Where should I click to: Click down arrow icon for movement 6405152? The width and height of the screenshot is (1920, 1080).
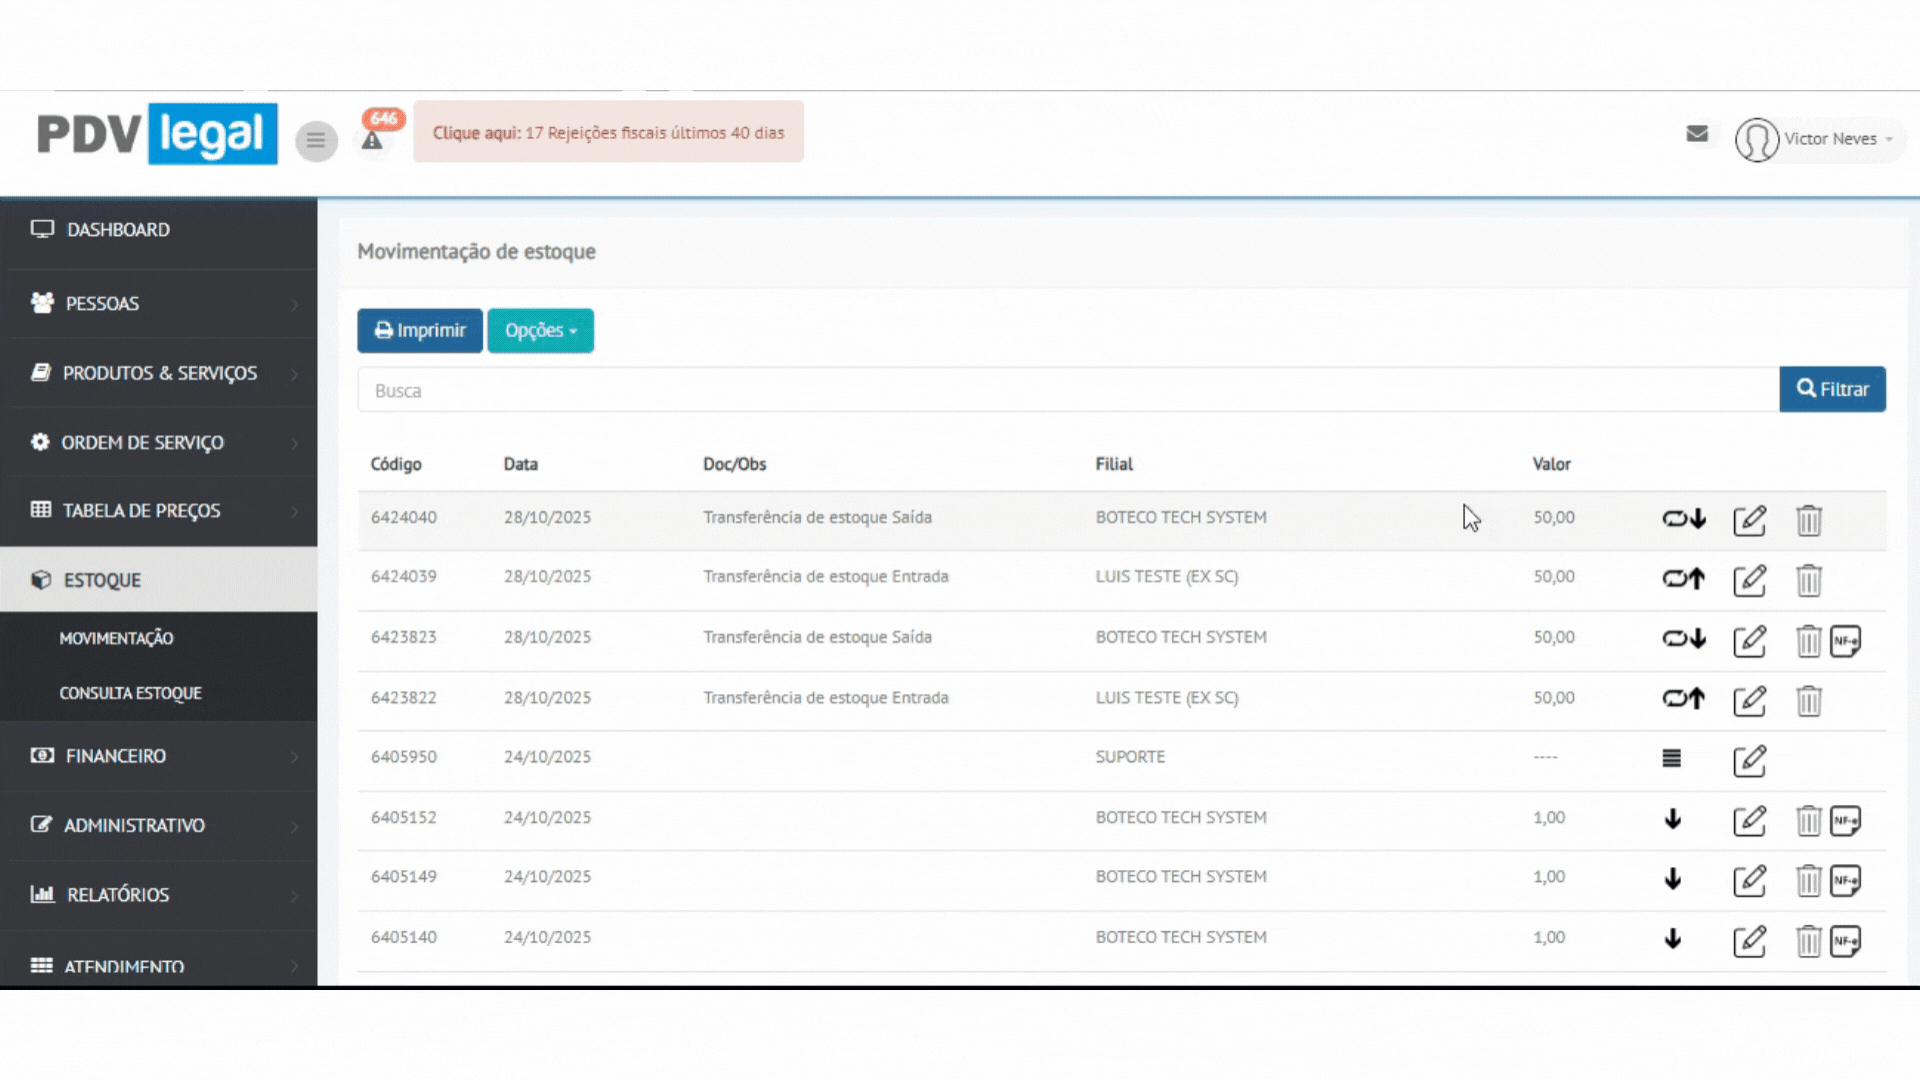pyautogui.click(x=1672, y=820)
